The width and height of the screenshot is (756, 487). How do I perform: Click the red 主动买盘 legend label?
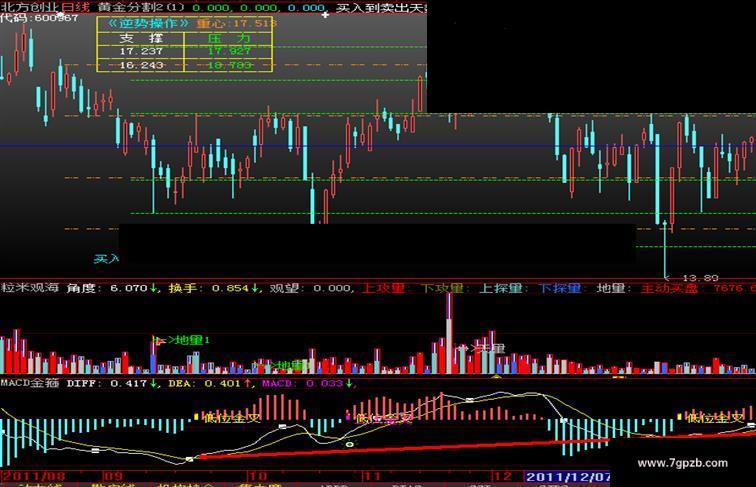669,288
